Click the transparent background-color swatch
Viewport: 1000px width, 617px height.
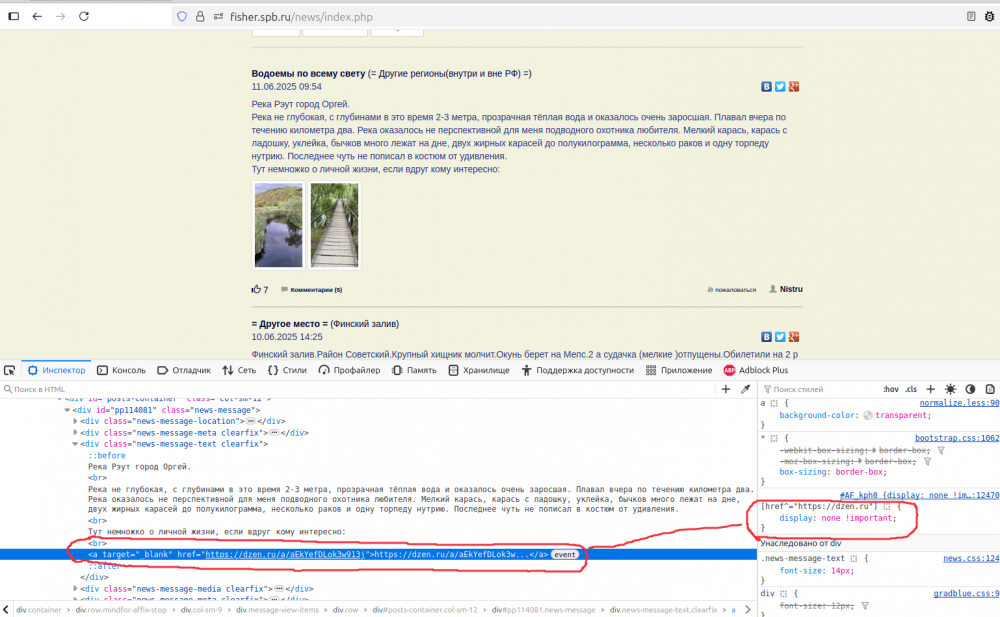pos(867,415)
